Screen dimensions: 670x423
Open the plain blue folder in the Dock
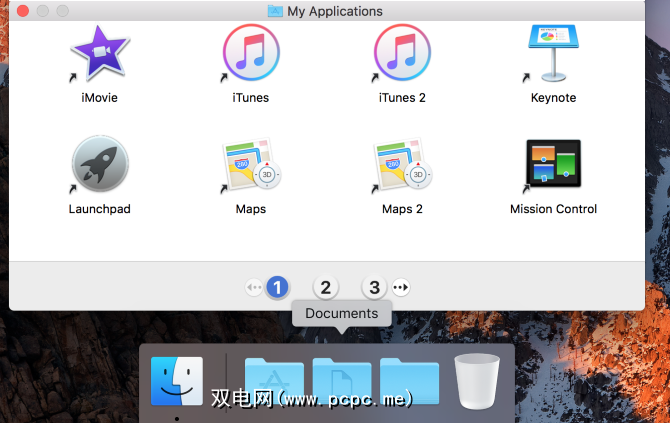[409, 381]
